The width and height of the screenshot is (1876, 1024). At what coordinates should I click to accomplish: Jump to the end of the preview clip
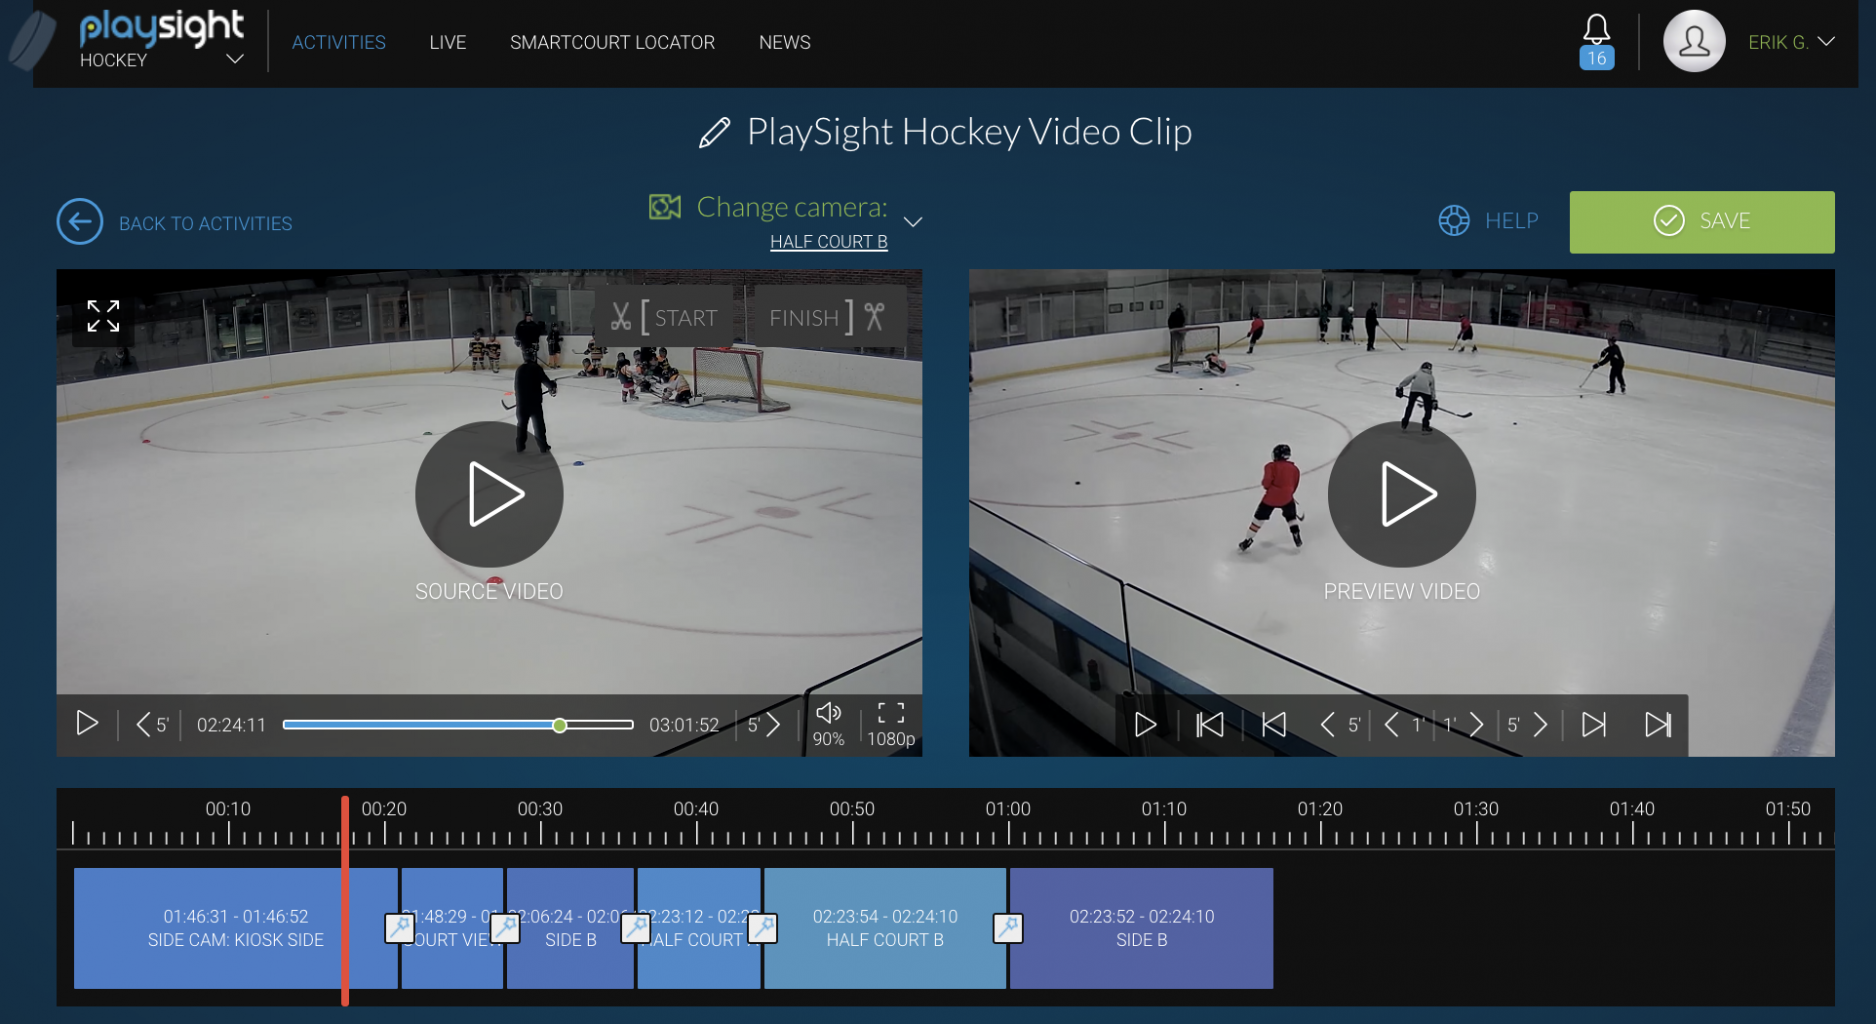(1659, 725)
